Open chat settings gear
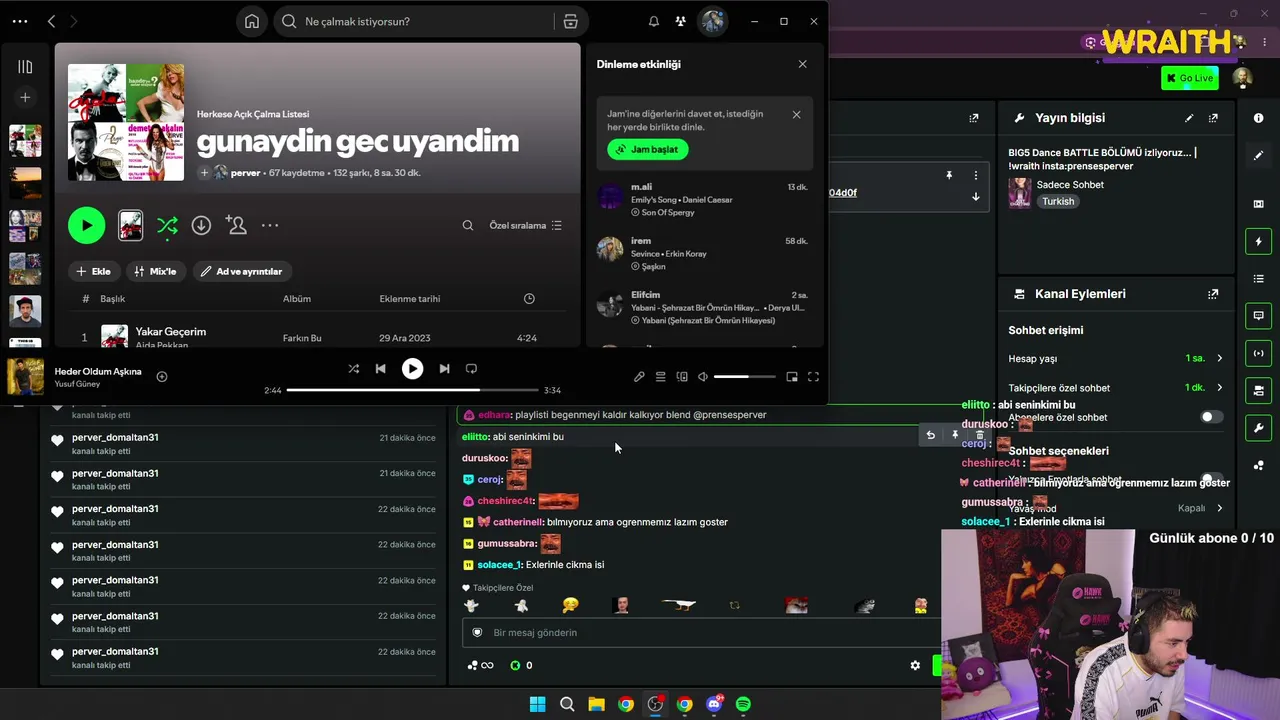1280x720 pixels. point(915,665)
